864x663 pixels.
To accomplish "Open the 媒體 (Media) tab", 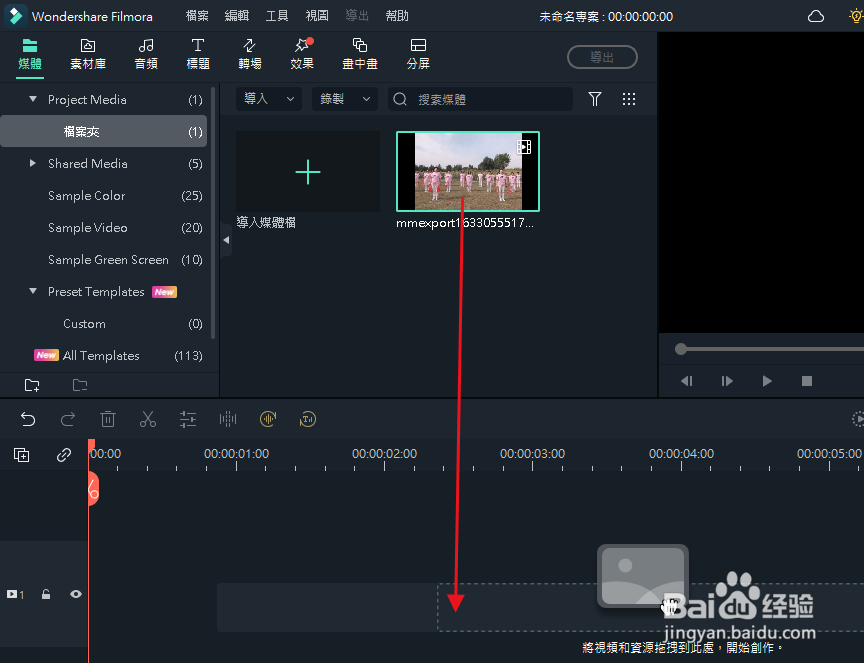I will click(x=30, y=54).
